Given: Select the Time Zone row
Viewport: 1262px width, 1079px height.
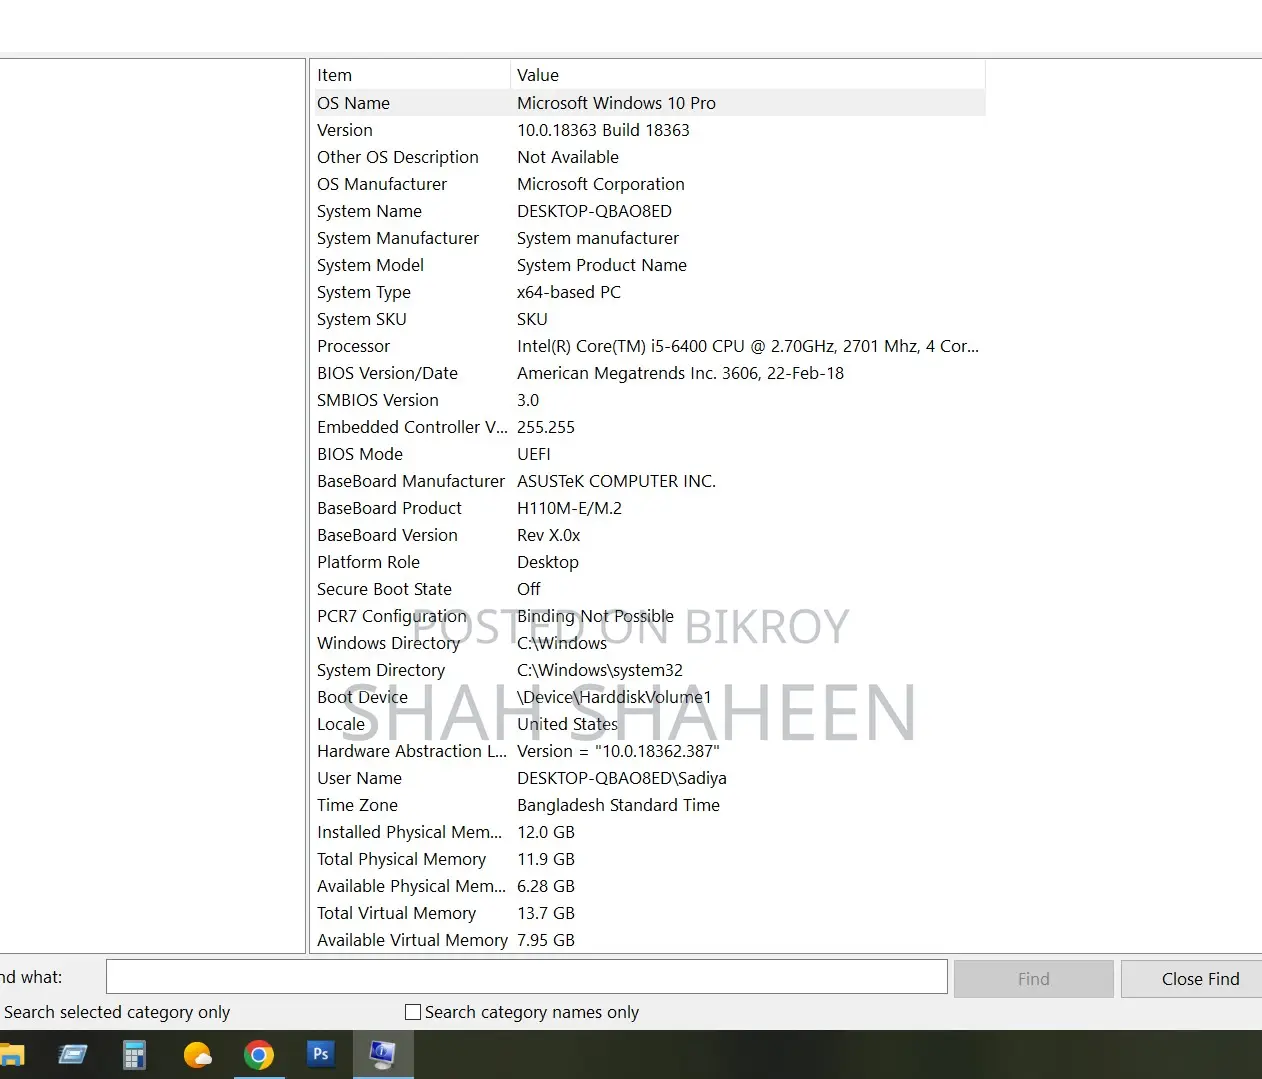Looking at the screenshot, I should pyautogui.click(x=650, y=805).
